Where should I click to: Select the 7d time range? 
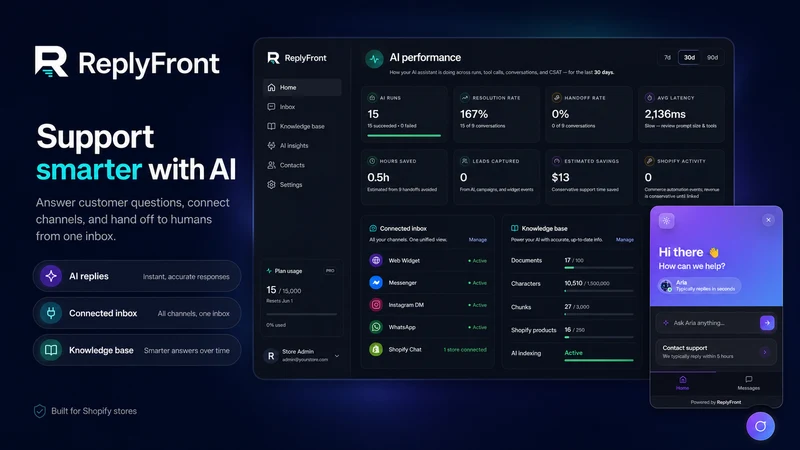tap(667, 58)
